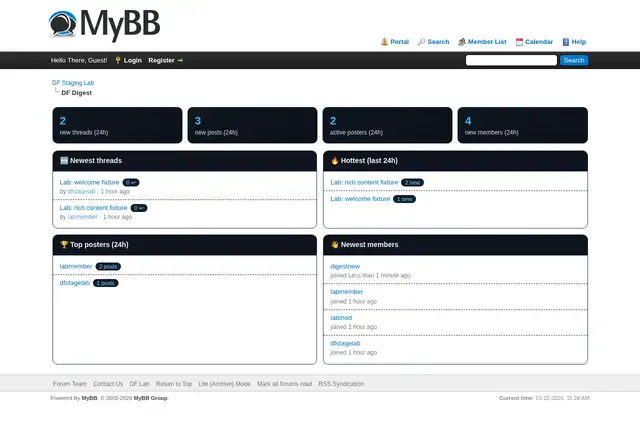Click the DF Digest breadcrumb text

76,93
